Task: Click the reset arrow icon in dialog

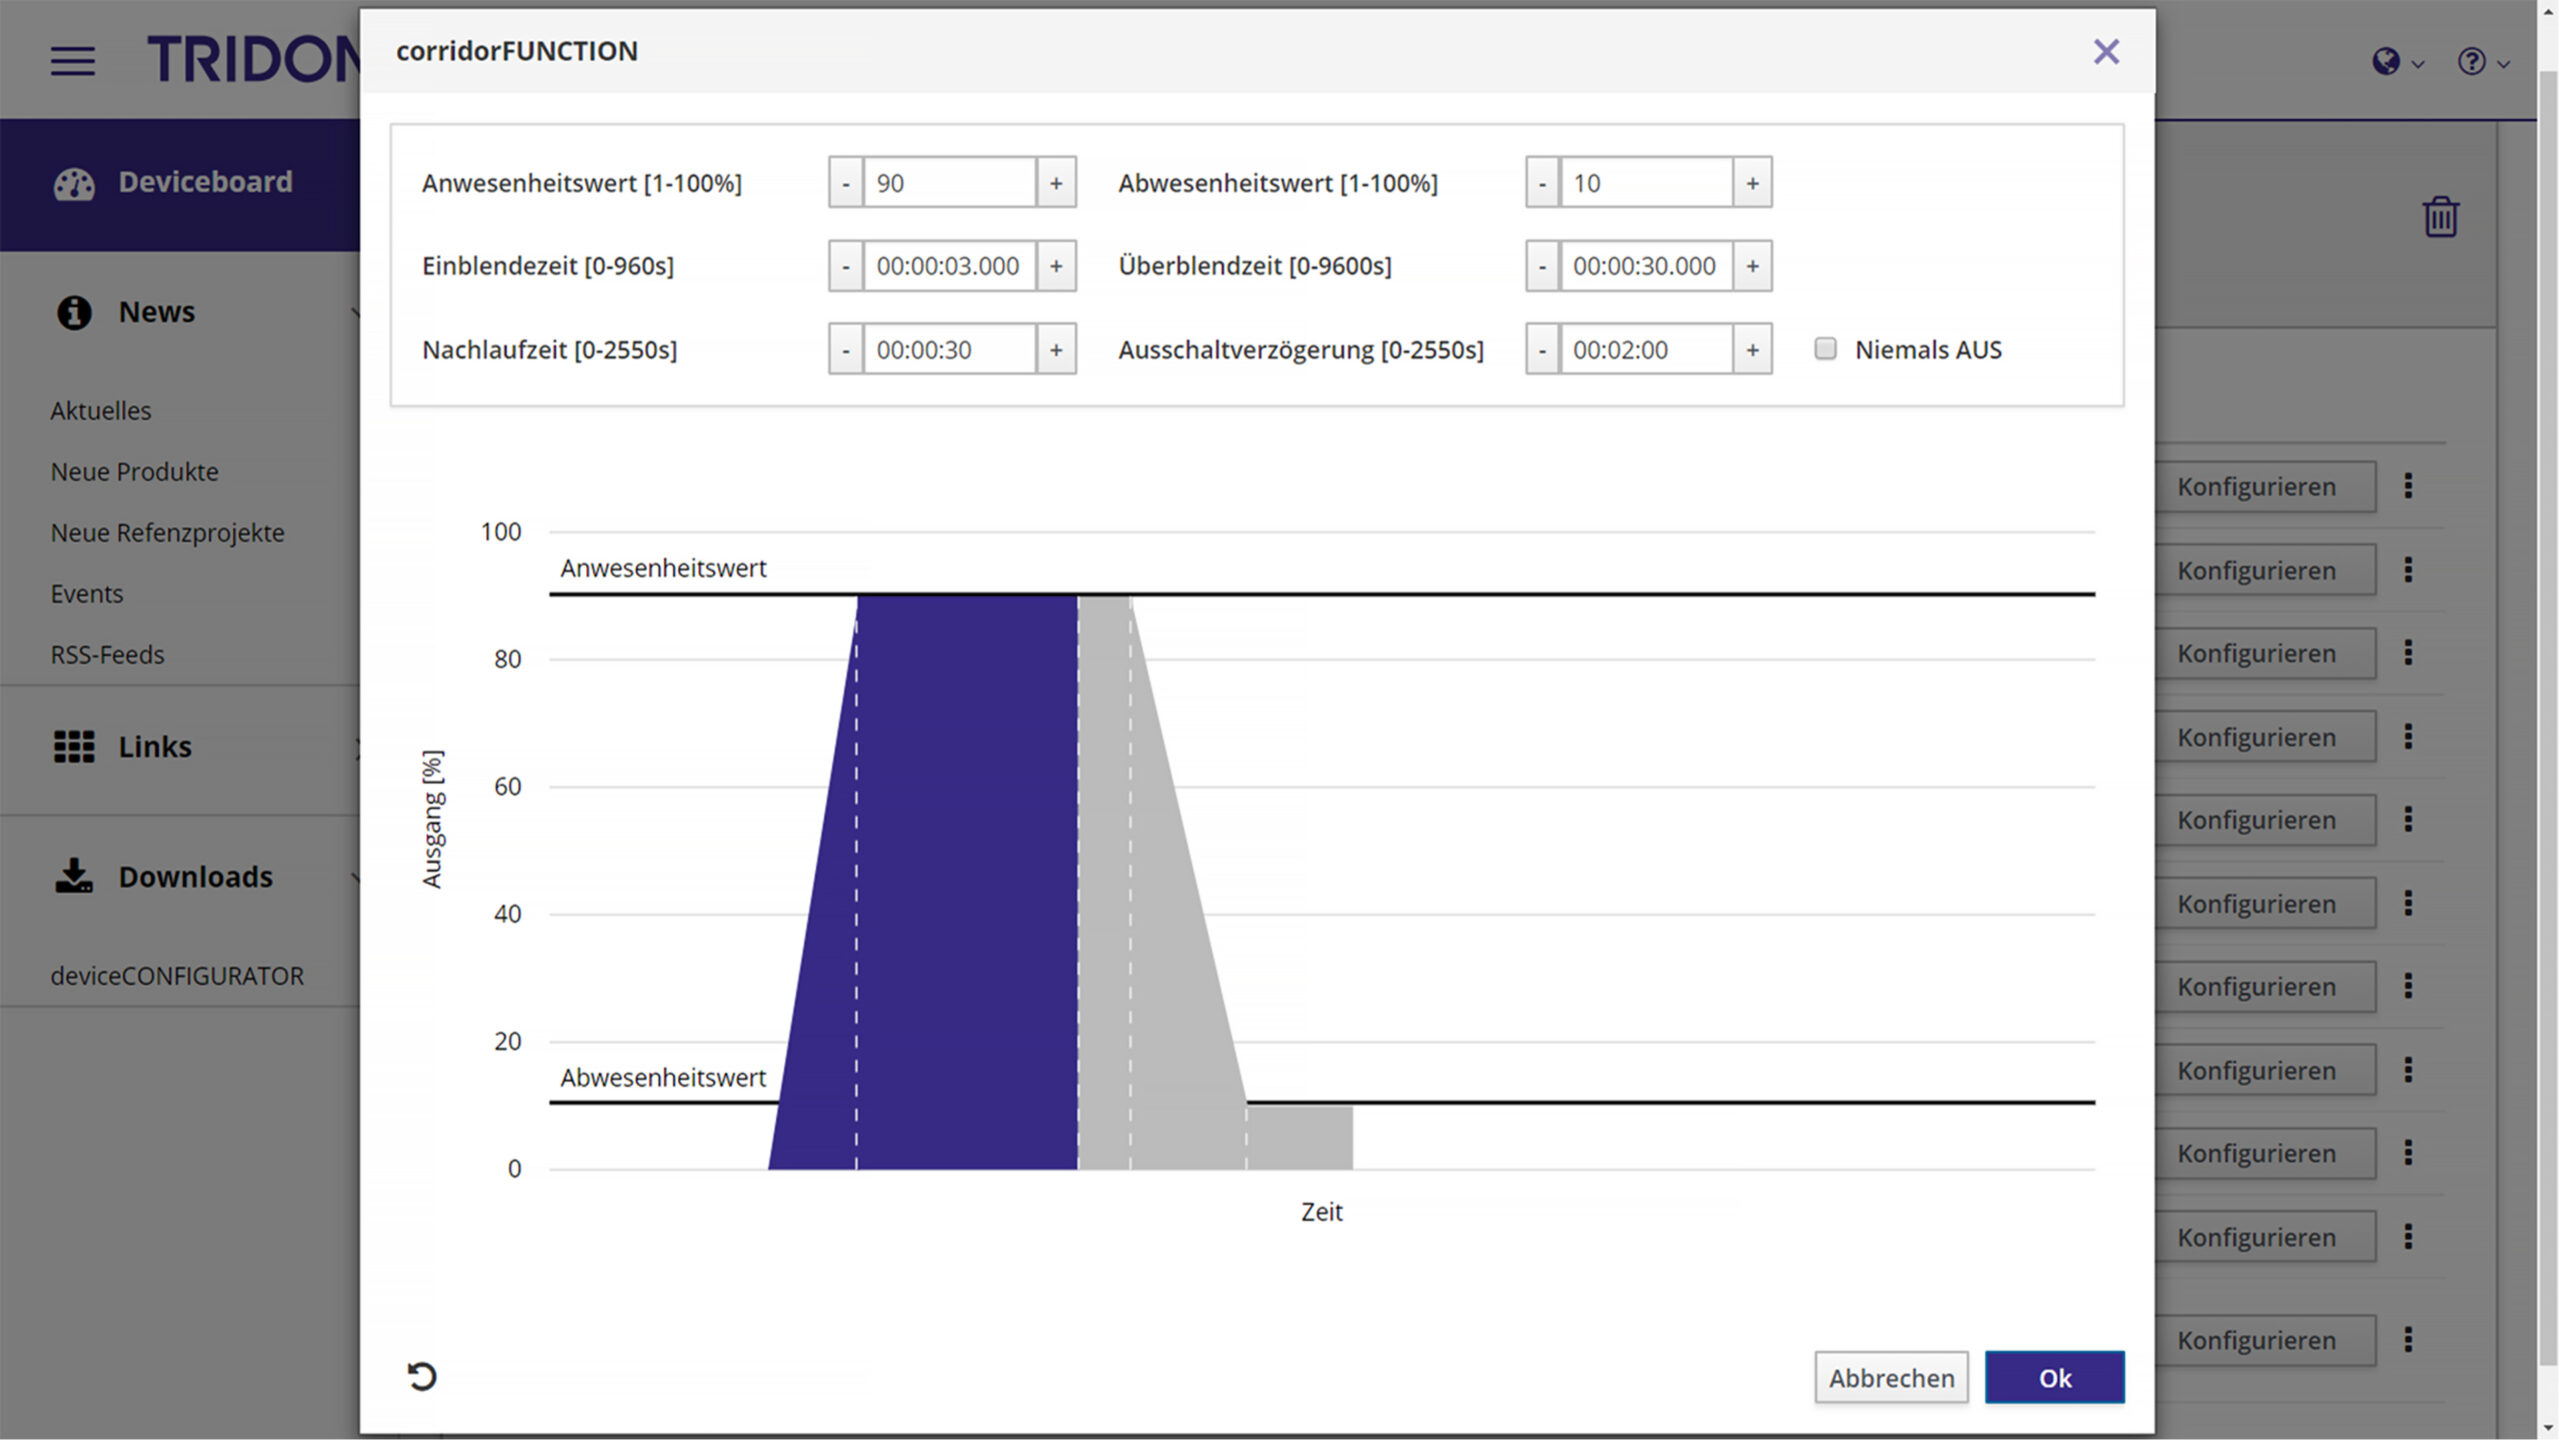Action: 422,1377
